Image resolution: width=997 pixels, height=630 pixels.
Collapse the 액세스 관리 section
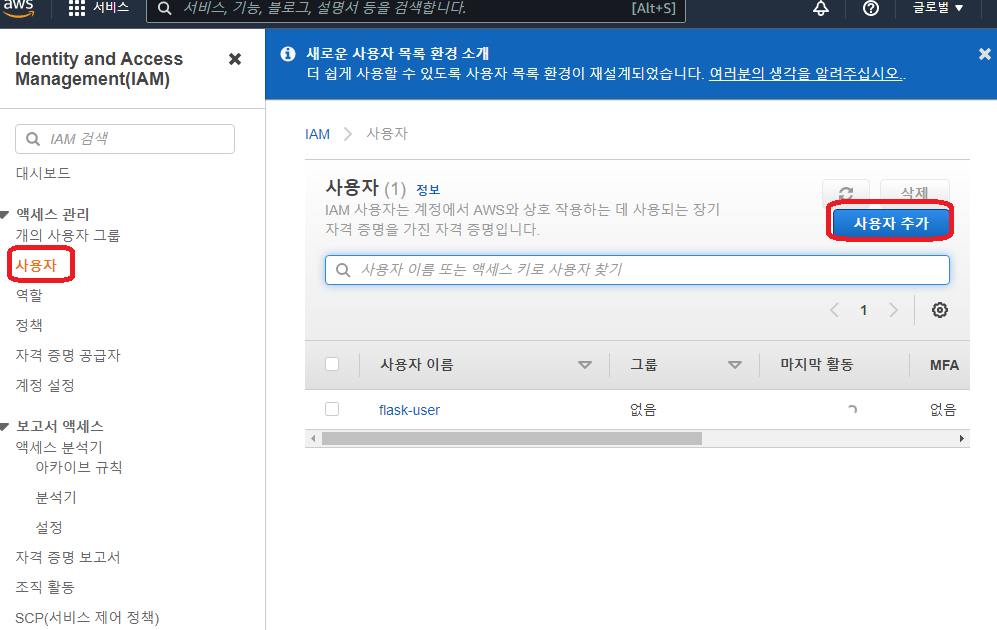4,215
